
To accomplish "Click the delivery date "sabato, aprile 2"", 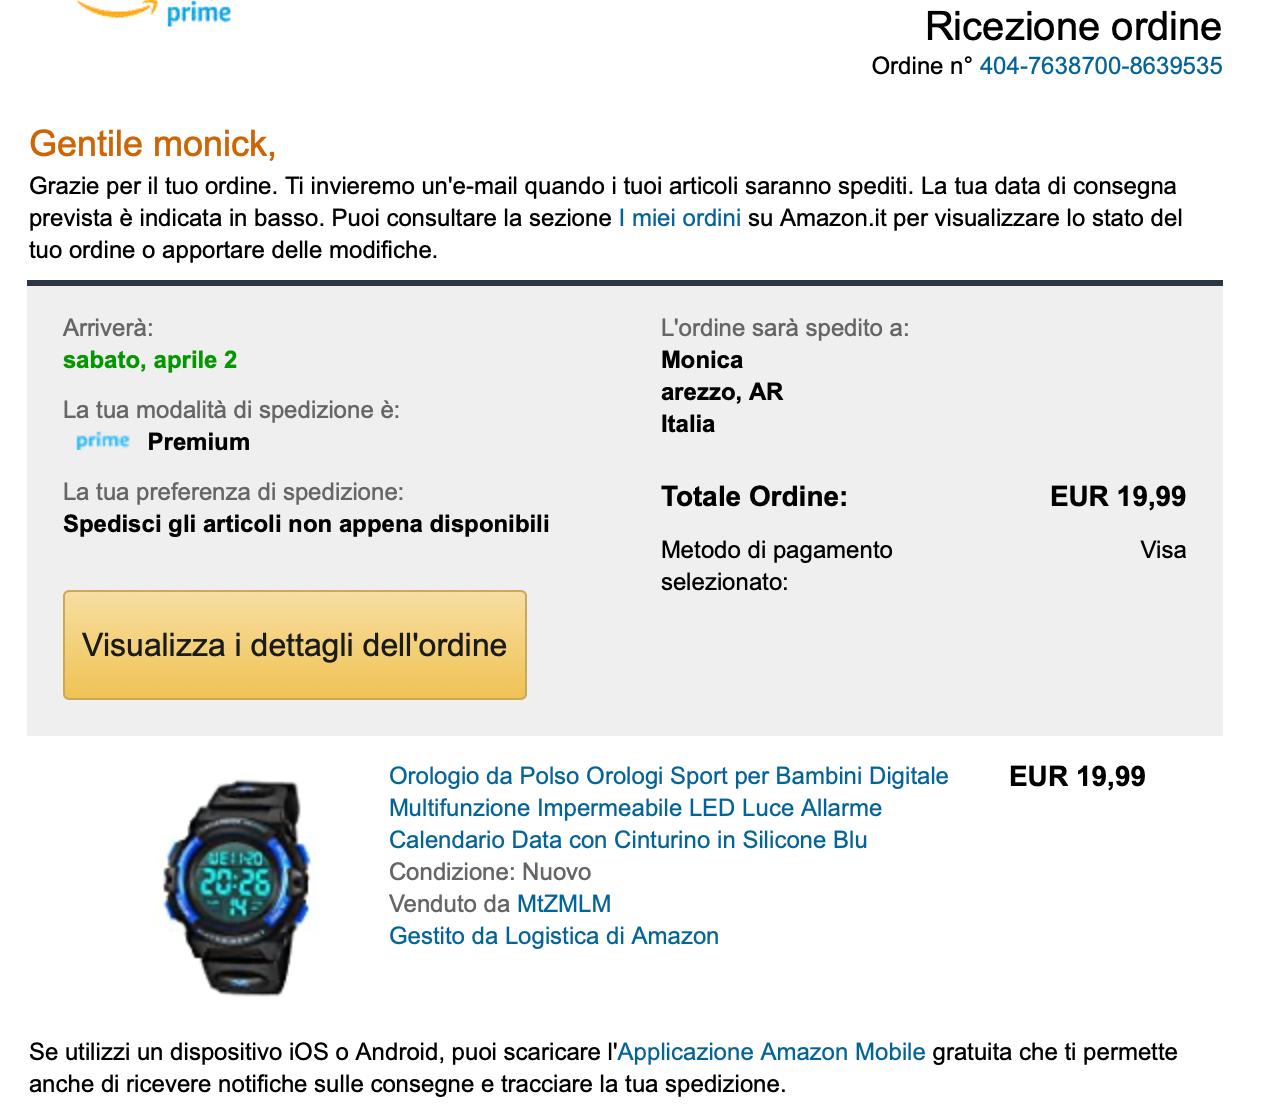I will pos(150,360).
